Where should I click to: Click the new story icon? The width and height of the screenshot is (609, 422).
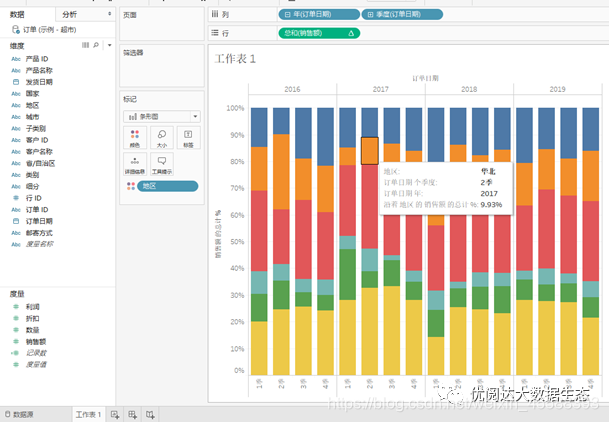tap(150, 415)
